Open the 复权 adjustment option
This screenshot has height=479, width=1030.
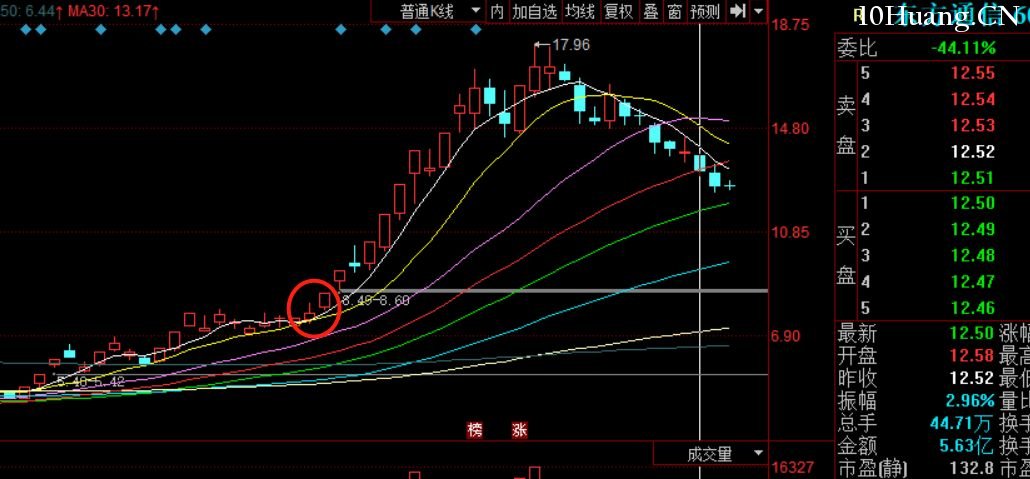(618, 11)
